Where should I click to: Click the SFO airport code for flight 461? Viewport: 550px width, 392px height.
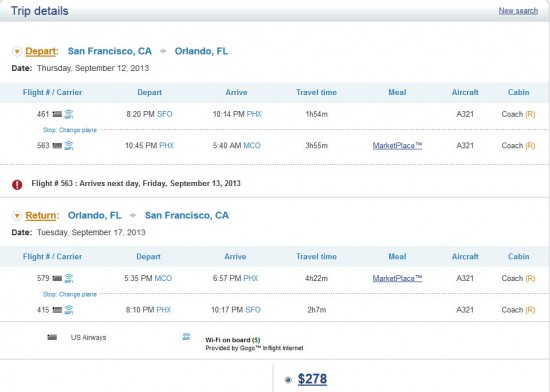165,114
